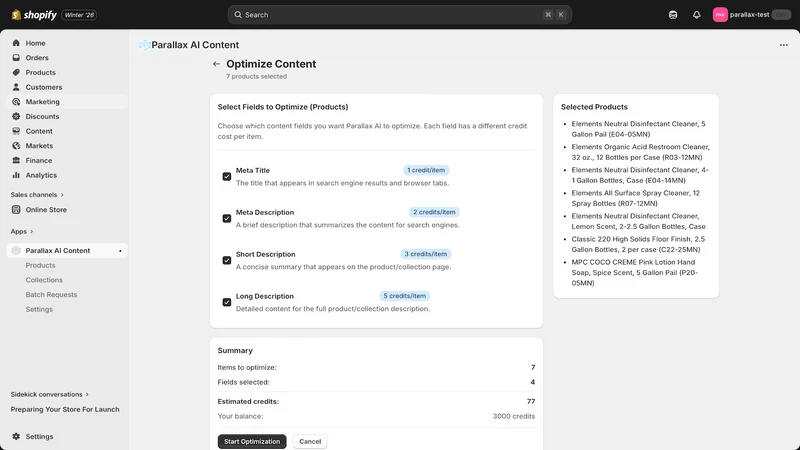Click Start Optimization button
The height and width of the screenshot is (450, 800).
[252, 441]
